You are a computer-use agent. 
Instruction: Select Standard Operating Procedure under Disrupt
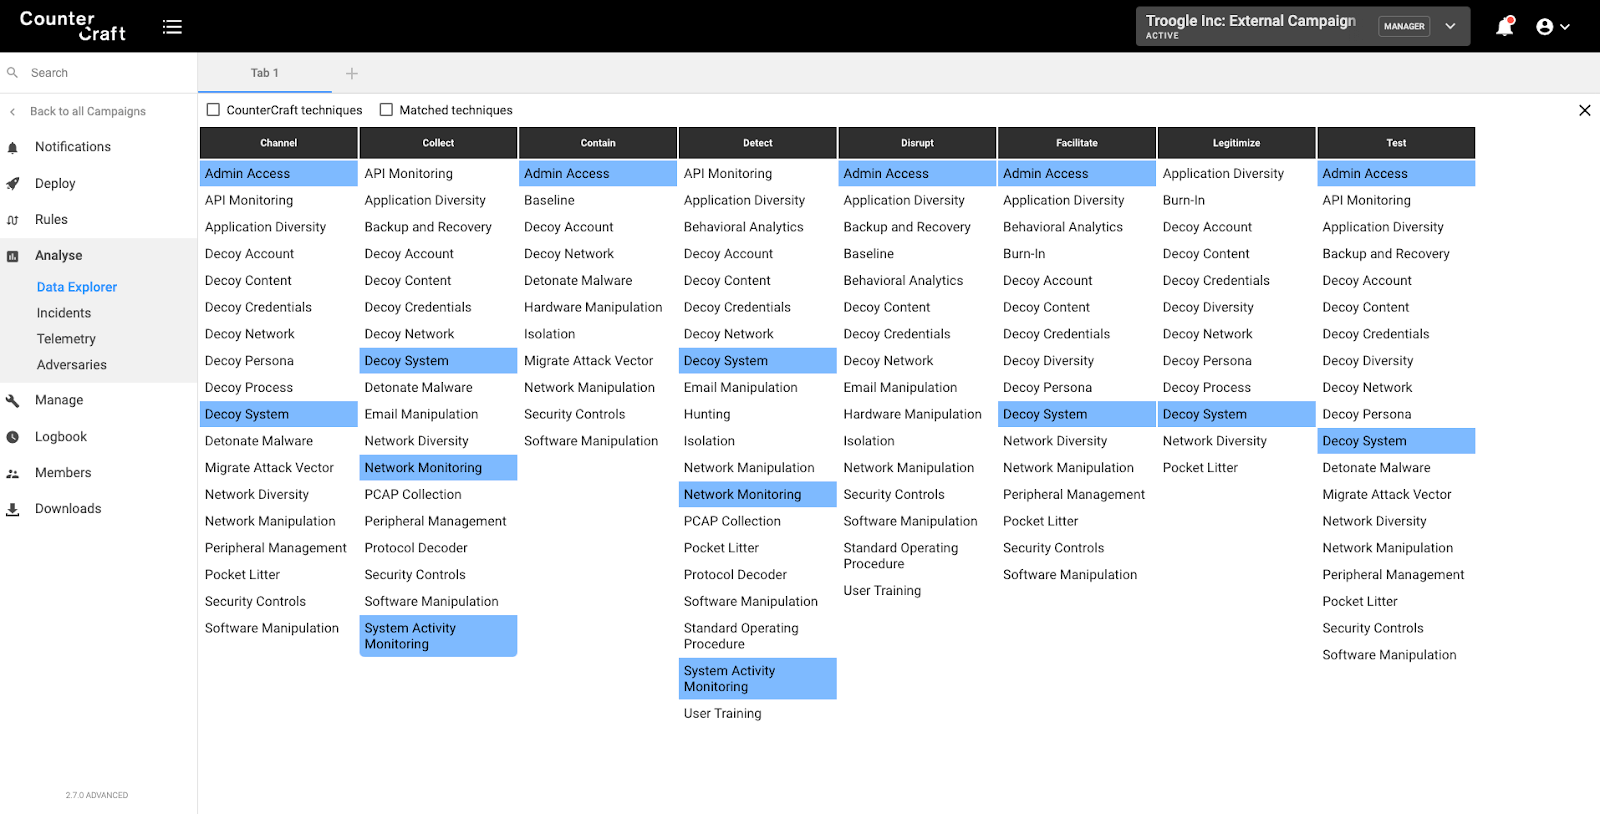(917, 556)
